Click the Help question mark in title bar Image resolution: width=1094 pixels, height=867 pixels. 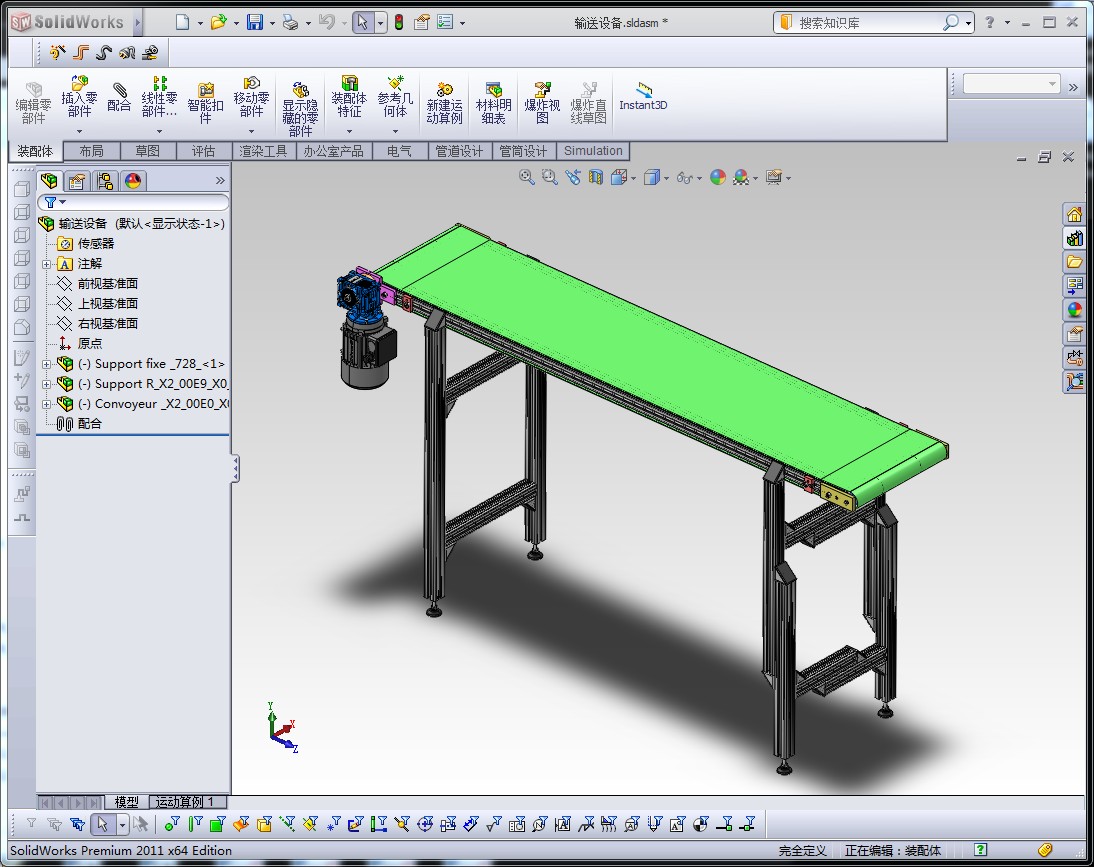989,22
